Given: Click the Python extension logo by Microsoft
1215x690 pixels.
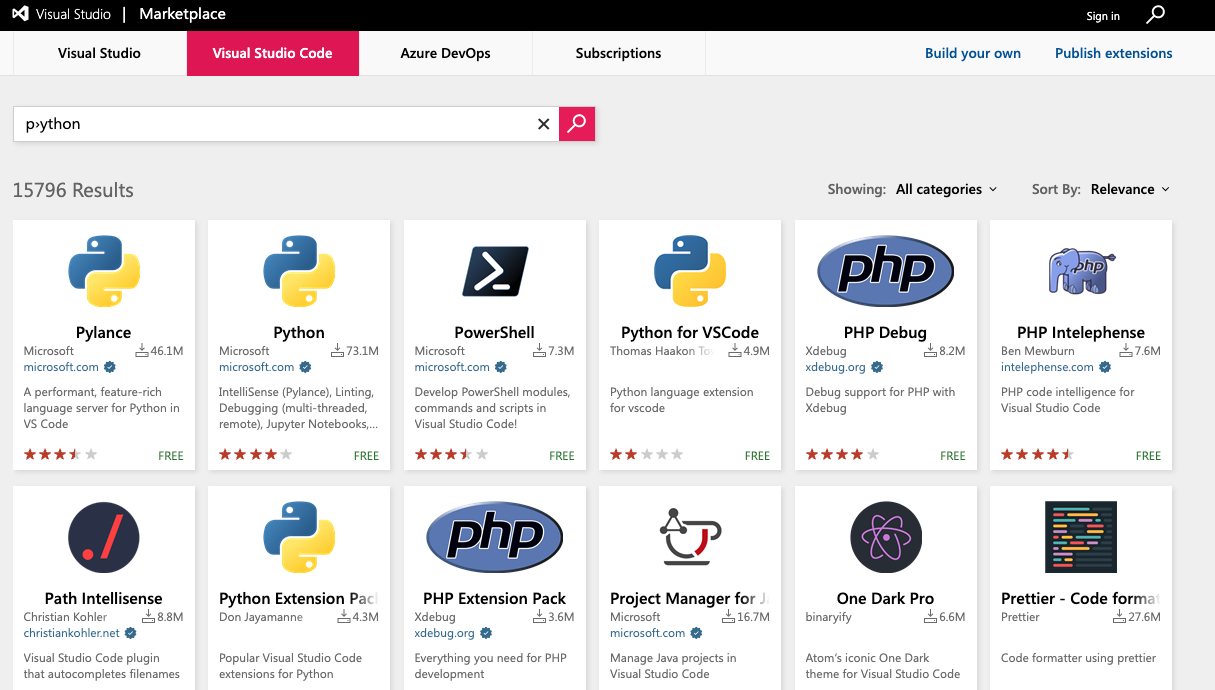Looking at the screenshot, I should (299, 271).
